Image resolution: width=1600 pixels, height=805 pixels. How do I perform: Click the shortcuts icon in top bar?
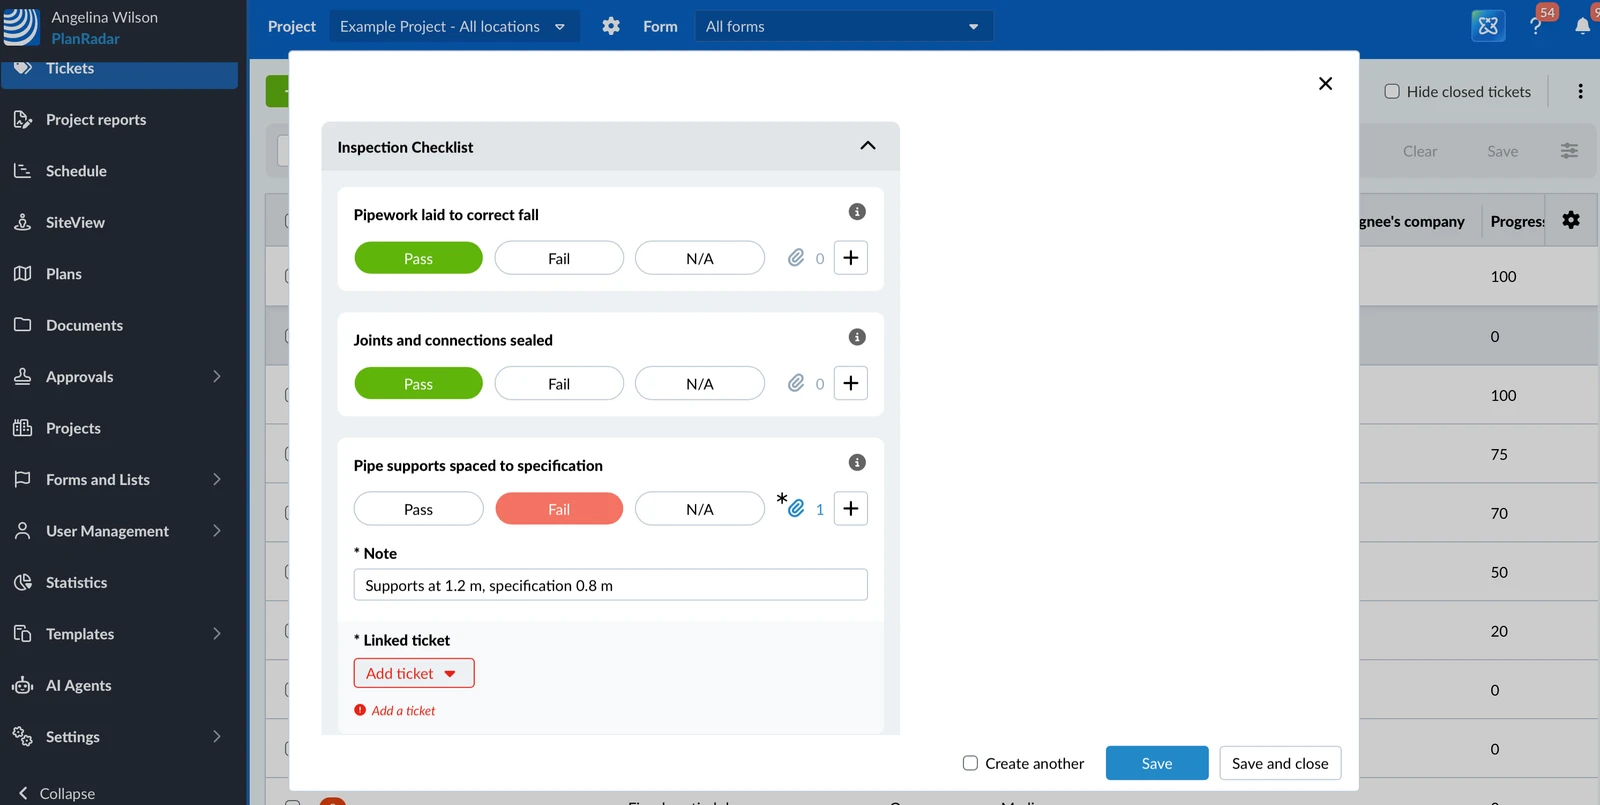pyautogui.click(x=1488, y=26)
